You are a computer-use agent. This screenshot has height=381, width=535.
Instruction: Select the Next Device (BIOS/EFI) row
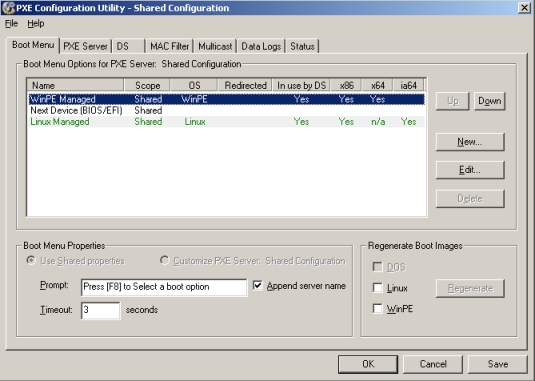pyautogui.click(x=227, y=111)
